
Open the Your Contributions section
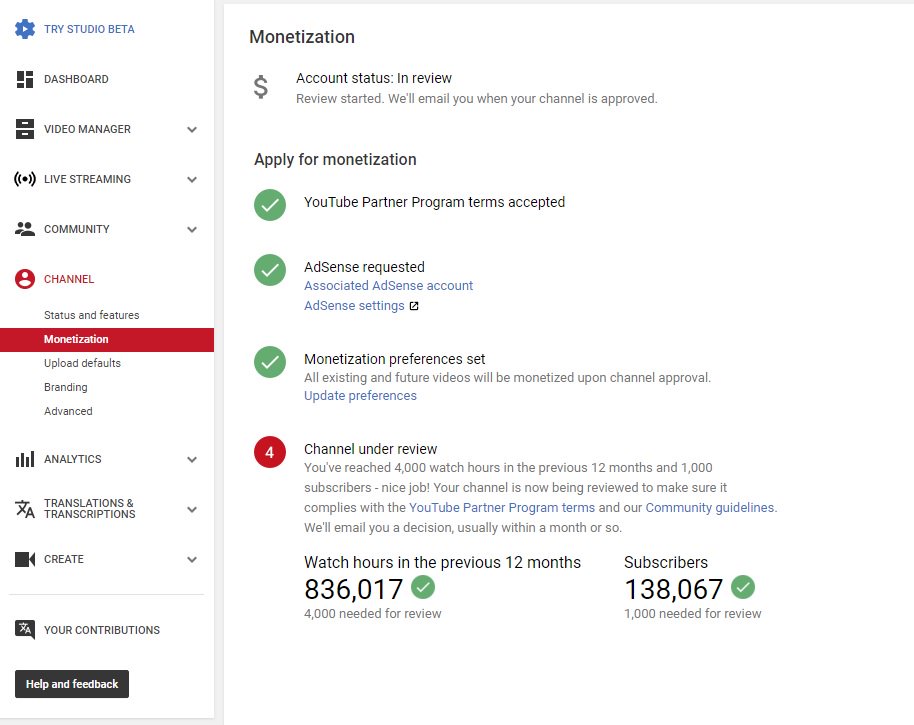[x=101, y=630]
